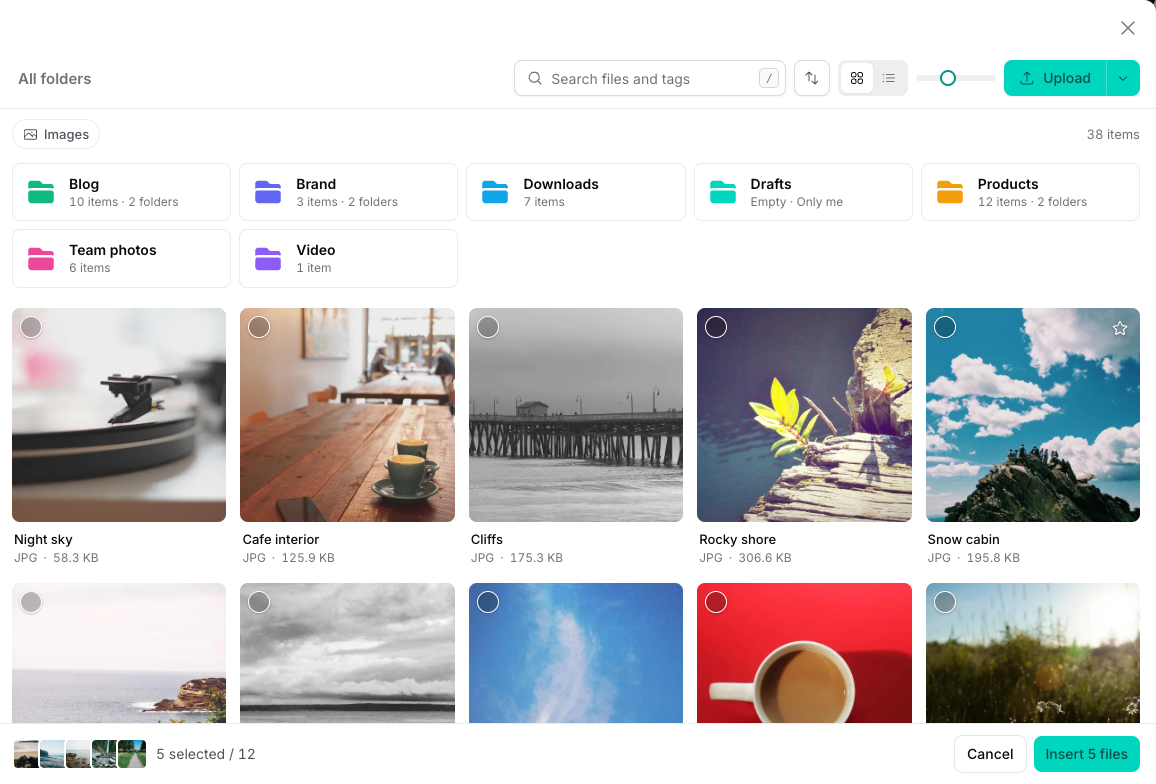Select the coastal headland image checkbox
1156x784 pixels.
pyautogui.click(x=31, y=602)
